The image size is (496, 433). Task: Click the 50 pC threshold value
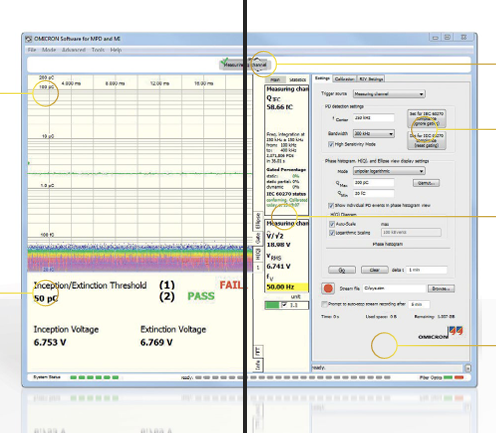coord(46,298)
